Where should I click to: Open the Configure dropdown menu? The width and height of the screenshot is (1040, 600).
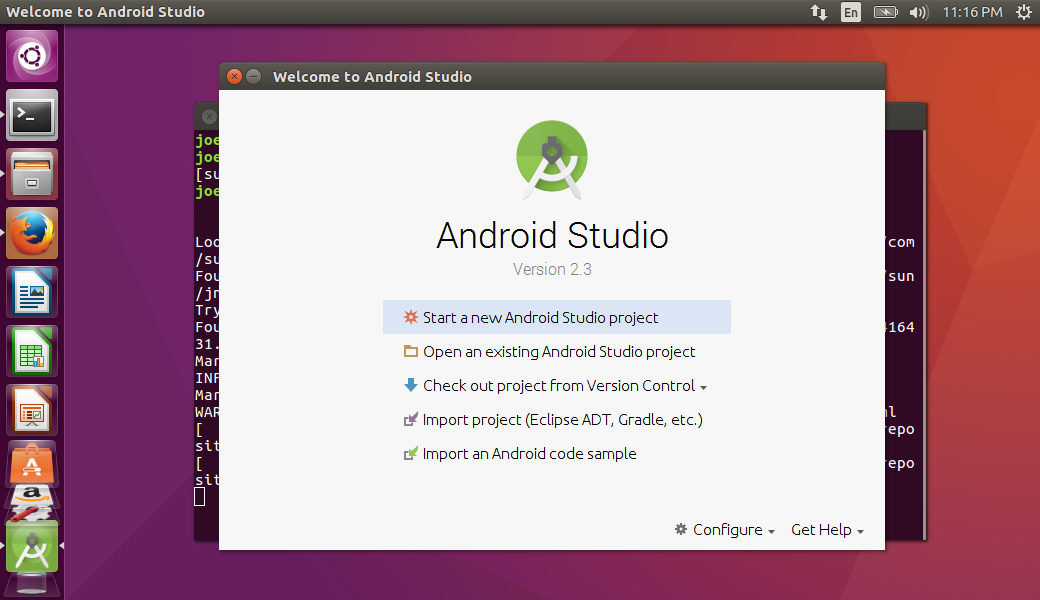click(x=725, y=530)
